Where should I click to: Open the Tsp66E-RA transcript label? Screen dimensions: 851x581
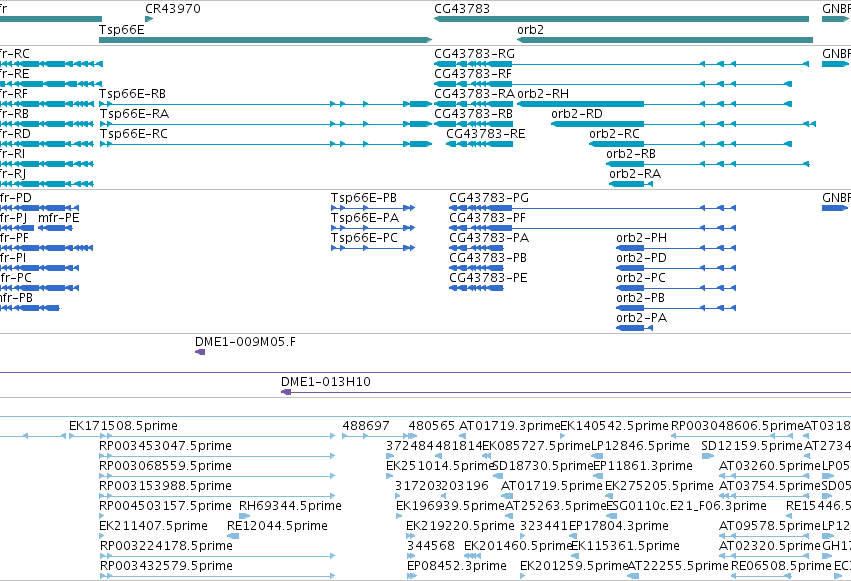134,114
